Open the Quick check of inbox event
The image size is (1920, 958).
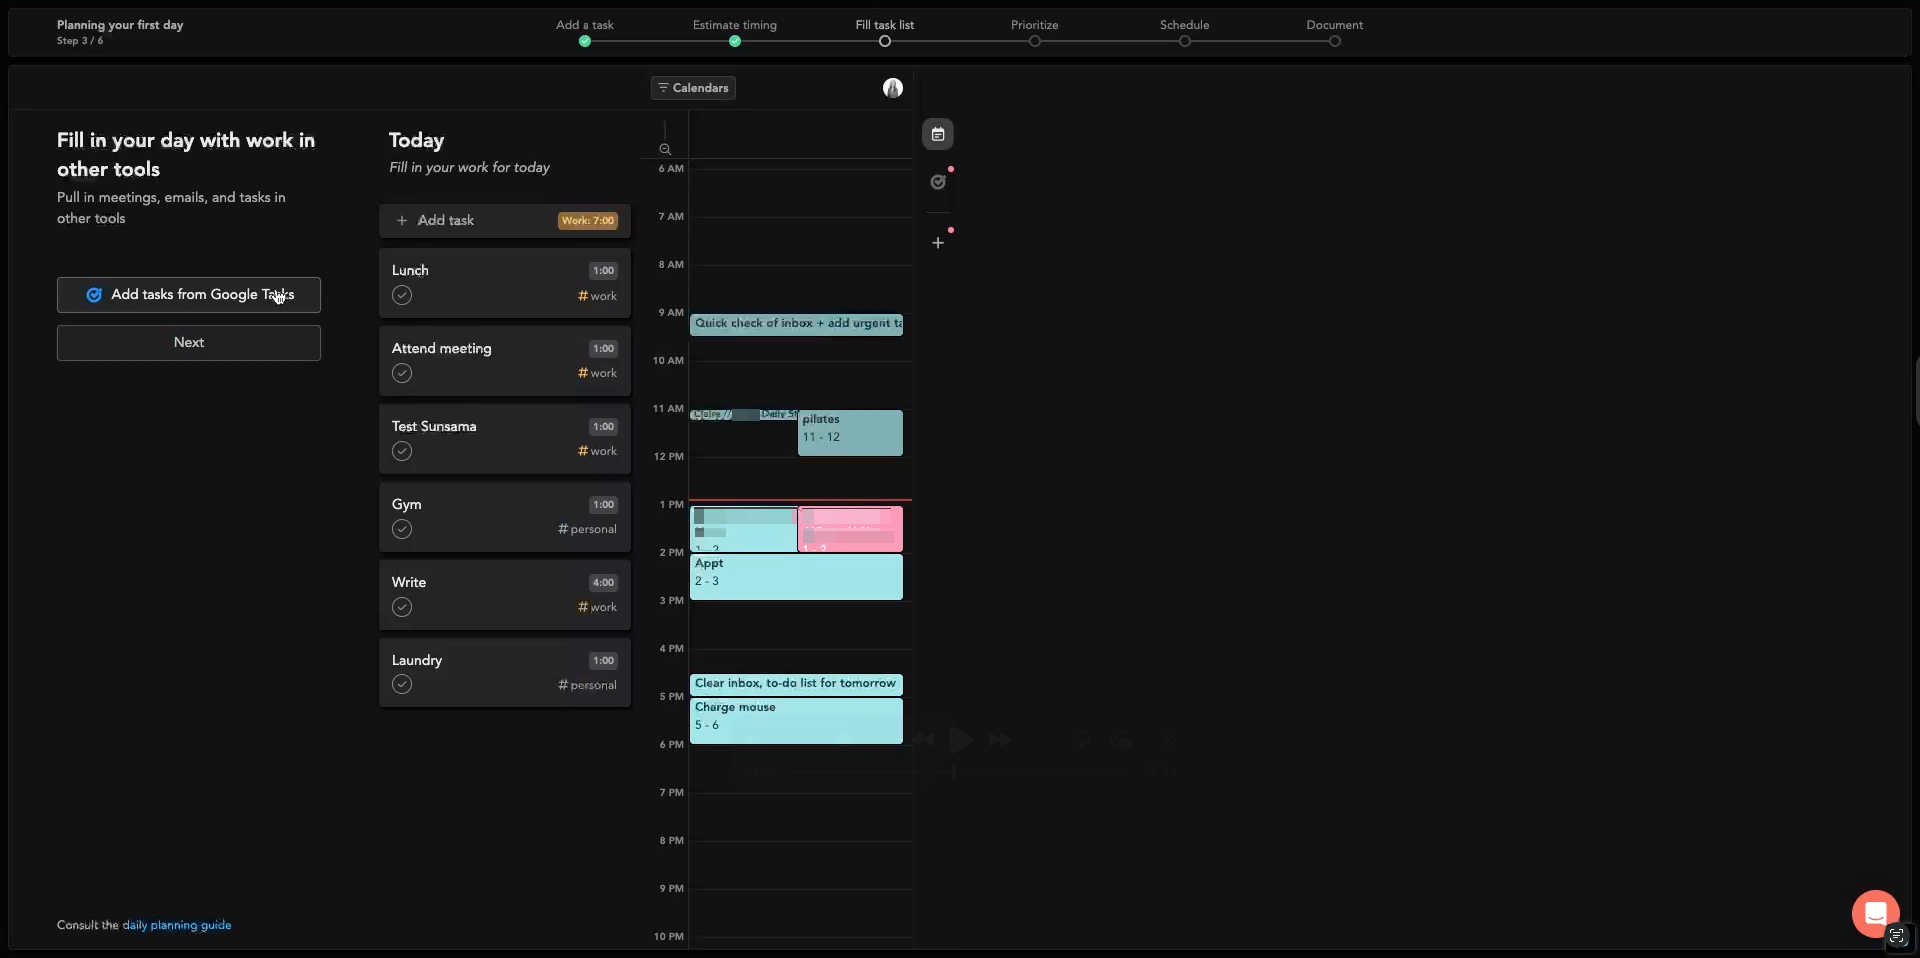[x=796, y=324]
